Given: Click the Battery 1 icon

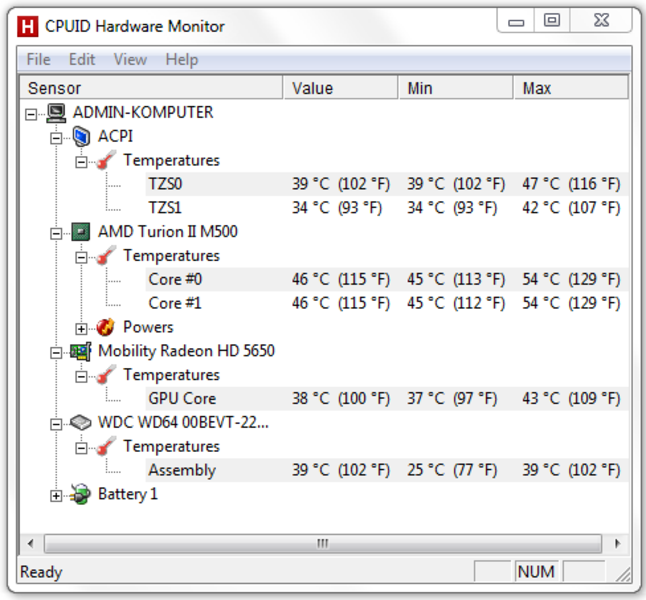Looking at the screenshot, I should [x=81, y=494].
